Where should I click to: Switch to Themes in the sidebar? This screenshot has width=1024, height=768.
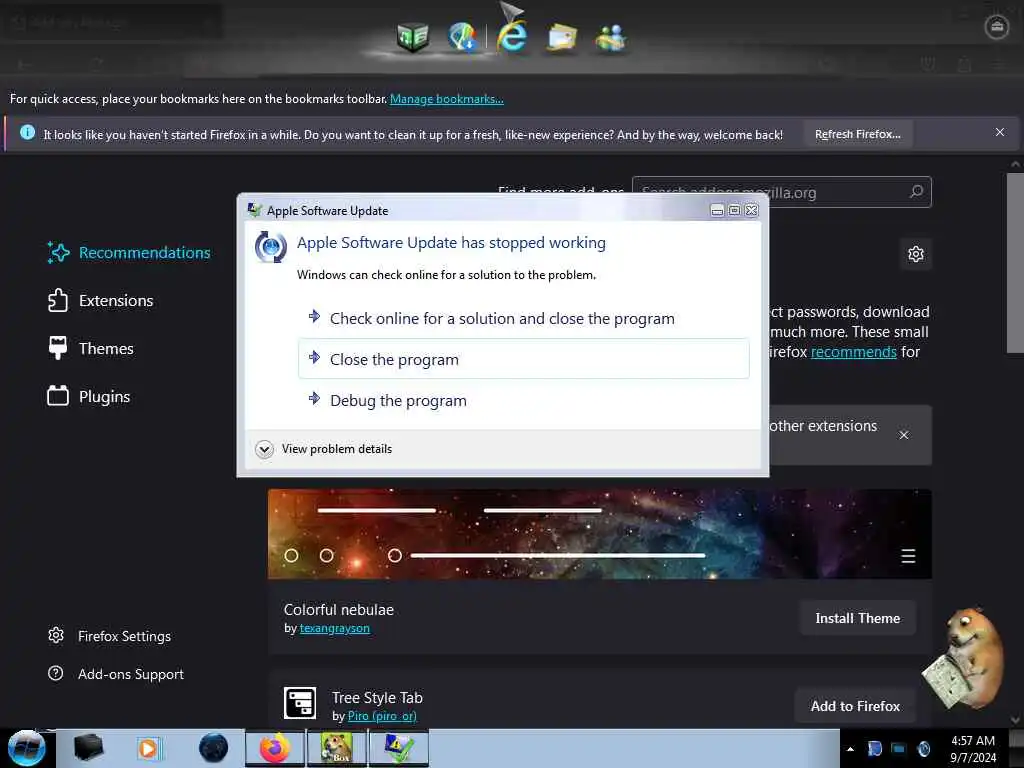pyautogui.click(x=91, y=348)
